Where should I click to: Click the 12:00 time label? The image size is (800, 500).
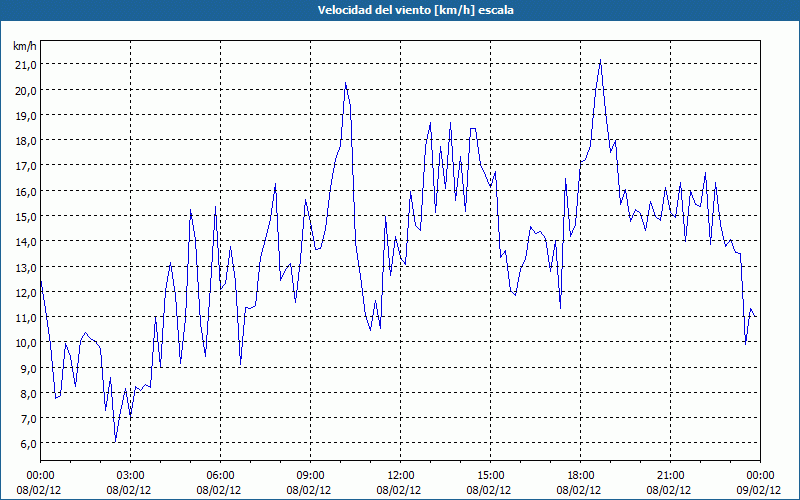point(401,476)
